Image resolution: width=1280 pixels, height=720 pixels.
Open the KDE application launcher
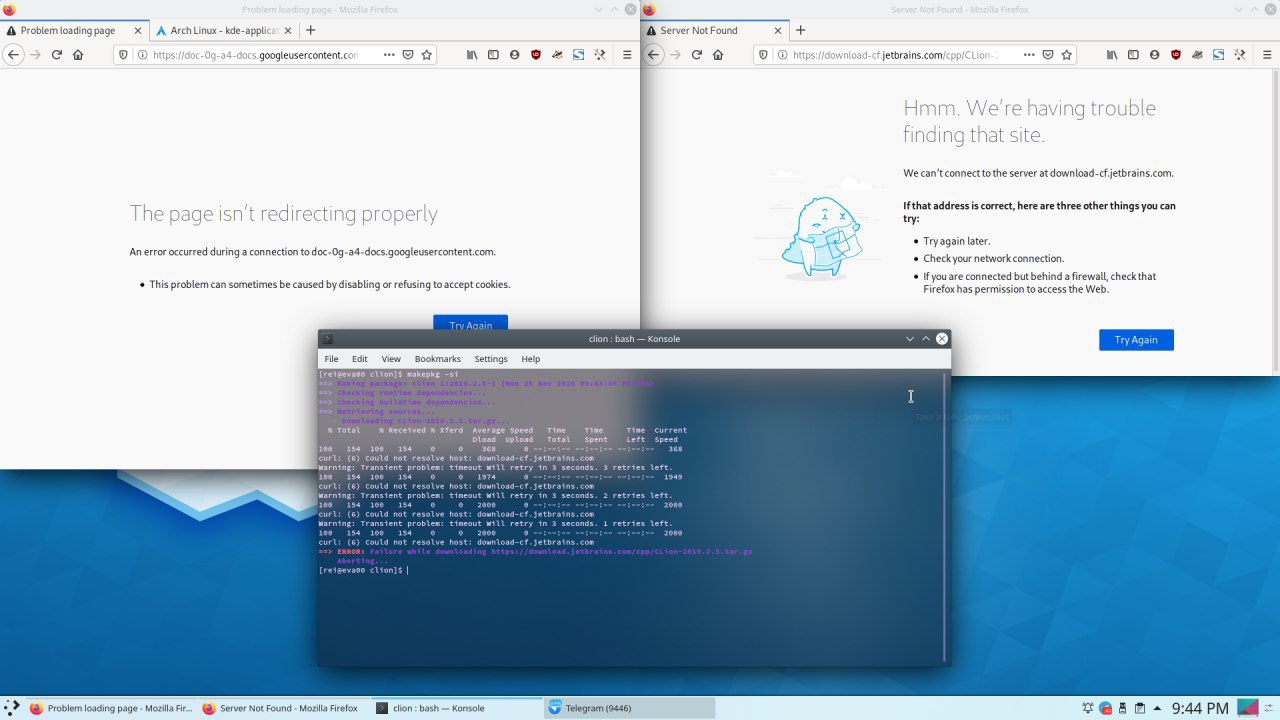12,708
